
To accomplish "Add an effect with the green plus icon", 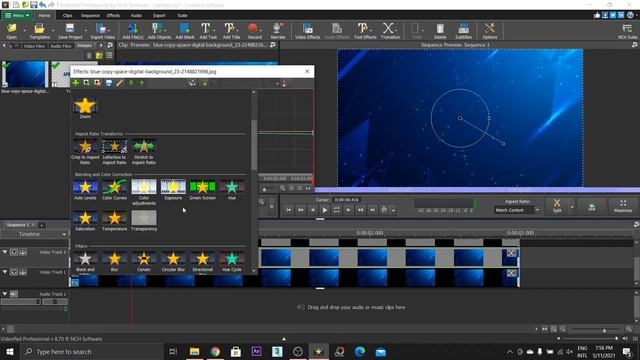I will [x=76, y=83].
